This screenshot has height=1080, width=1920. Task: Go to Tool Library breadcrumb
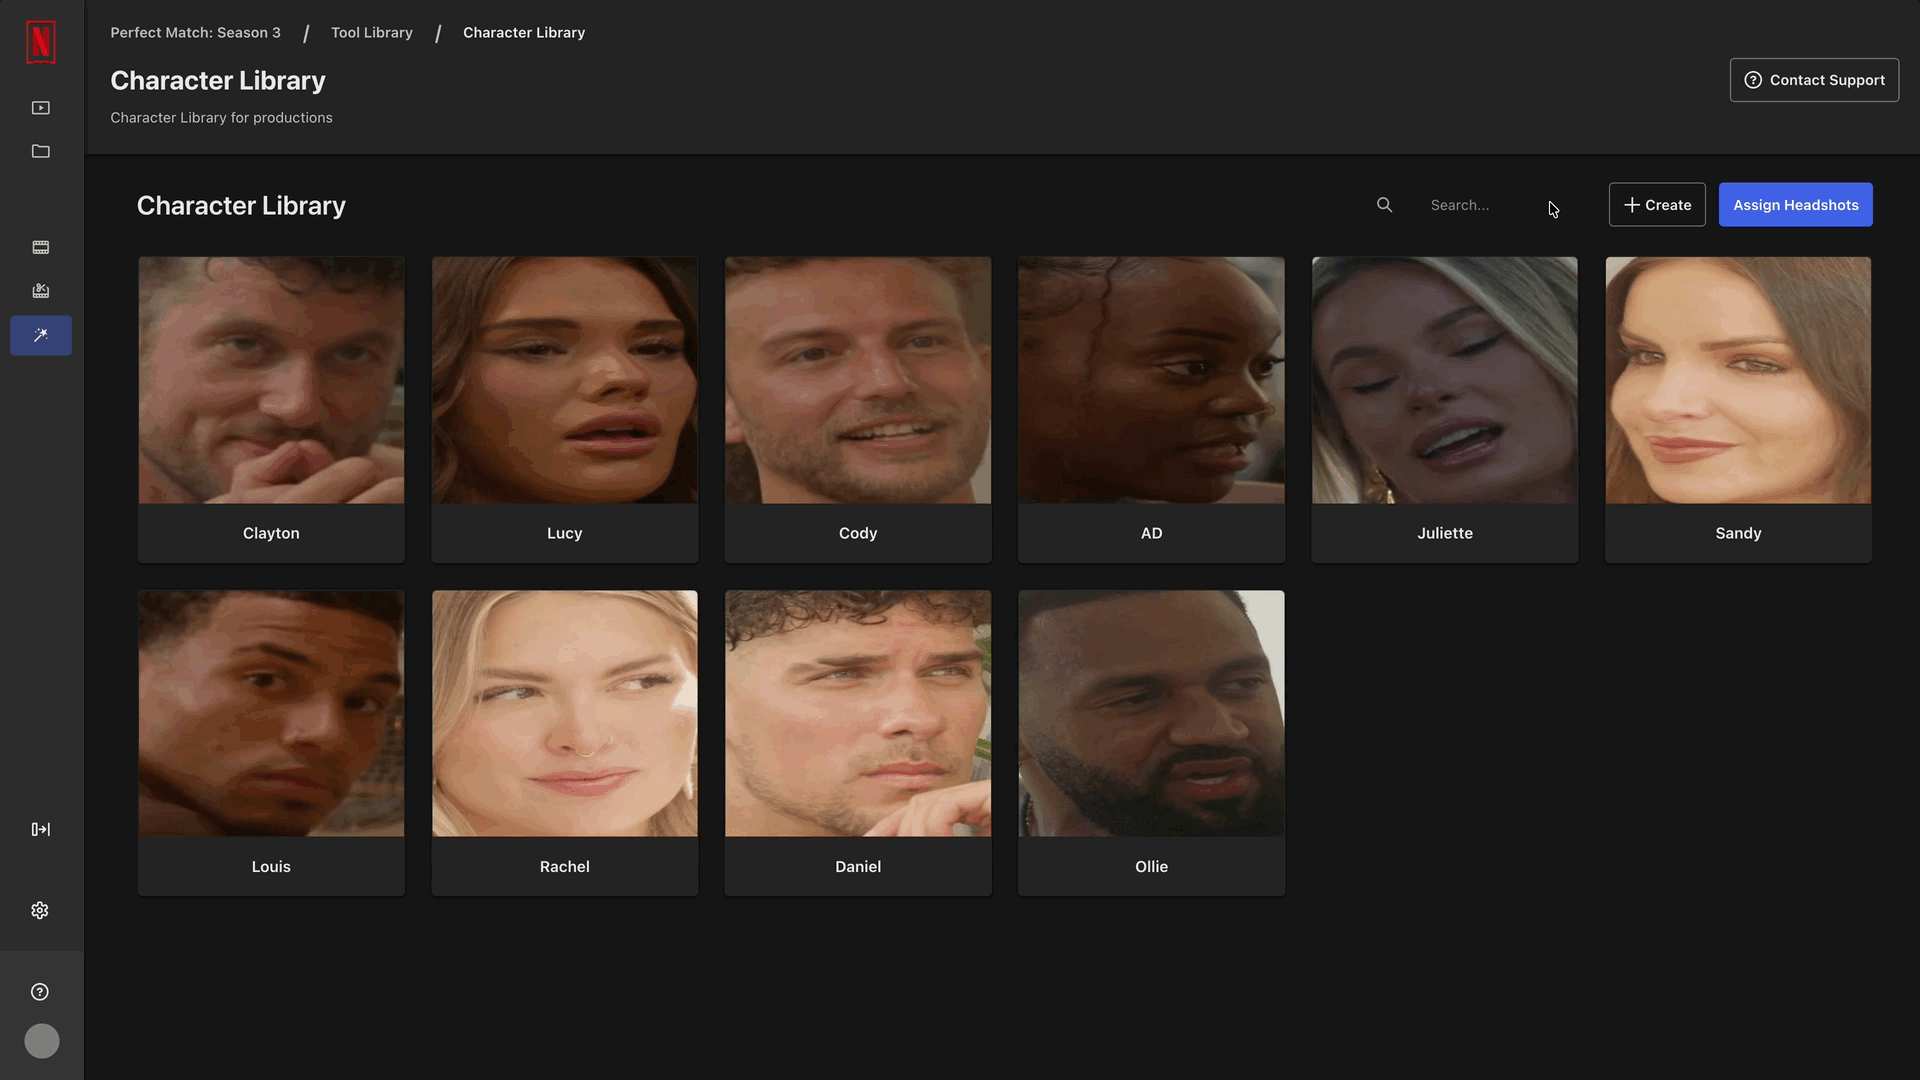point(372,33)
